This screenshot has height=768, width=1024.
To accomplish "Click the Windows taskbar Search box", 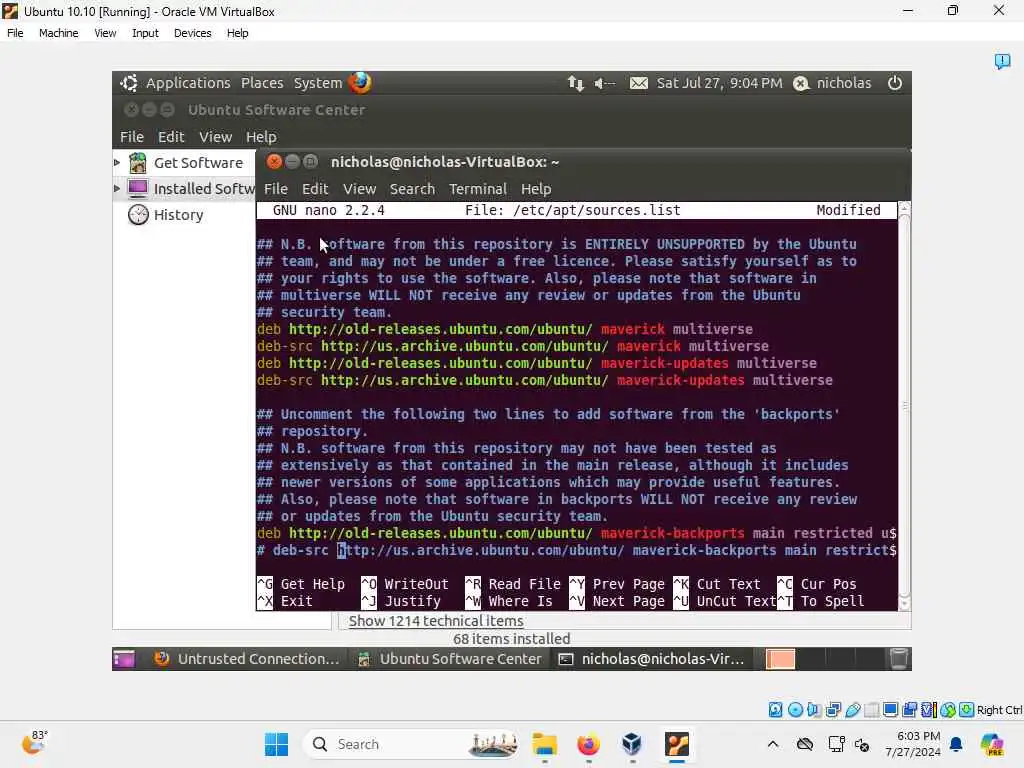I will point(413,744).
